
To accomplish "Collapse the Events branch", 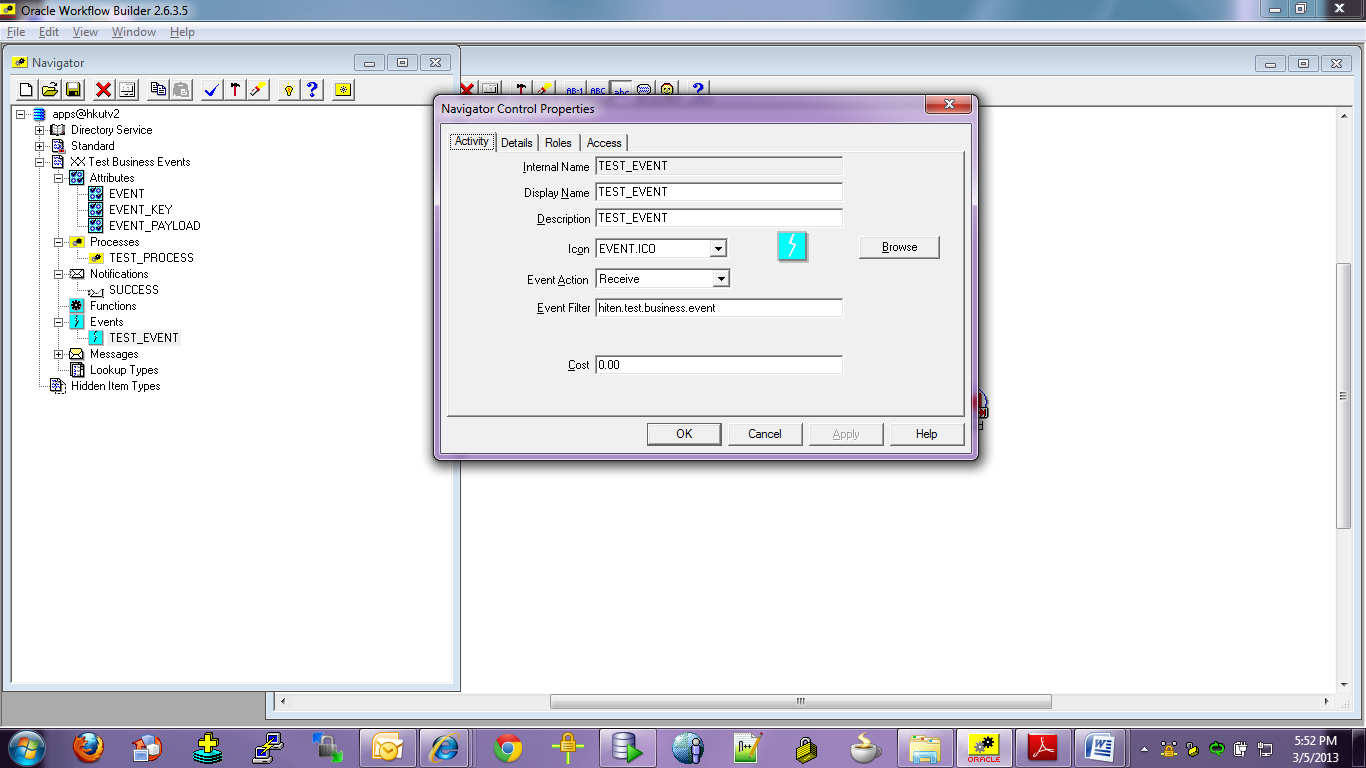I will point(59,322).
